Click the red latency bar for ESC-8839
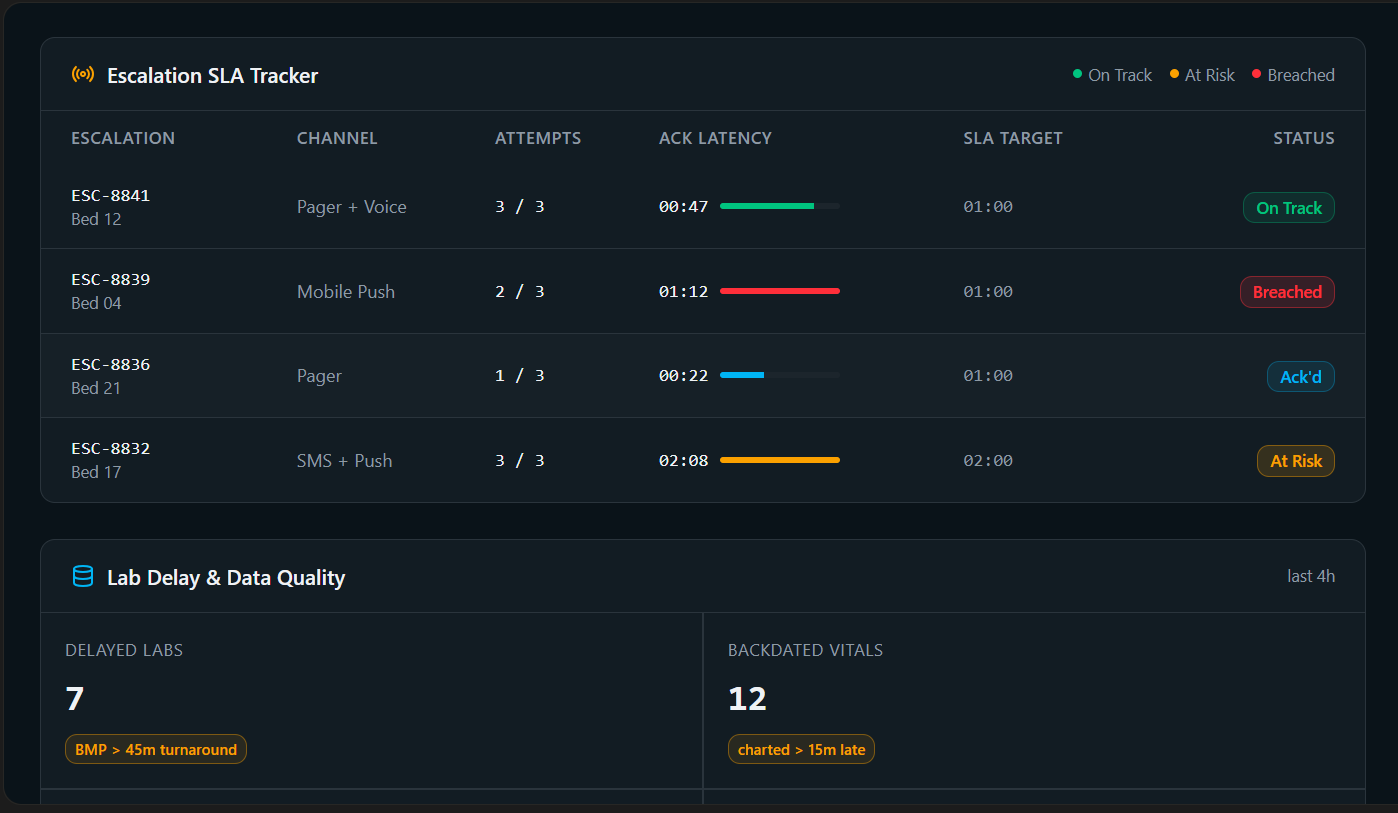The width and height of the screenshot is (1398, 813). point(780,291)
